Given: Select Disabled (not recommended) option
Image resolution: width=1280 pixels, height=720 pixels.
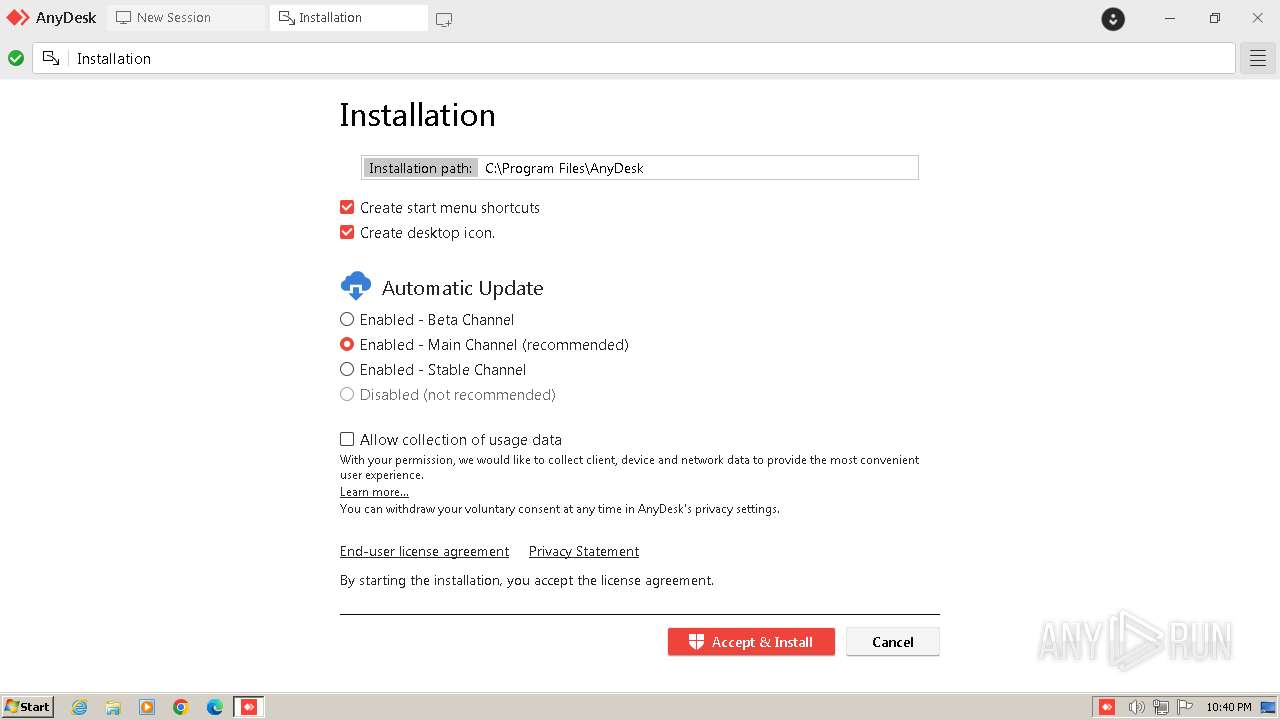Looking at the screenshot, I should [347, 394].
